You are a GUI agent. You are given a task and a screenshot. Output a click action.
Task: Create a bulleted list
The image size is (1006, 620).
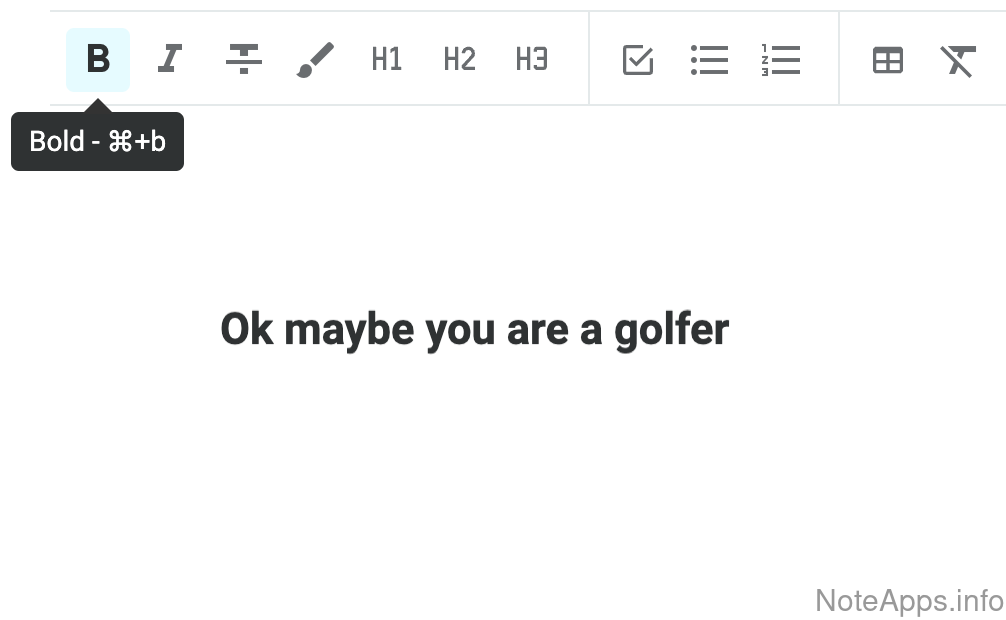pos(709,60)
